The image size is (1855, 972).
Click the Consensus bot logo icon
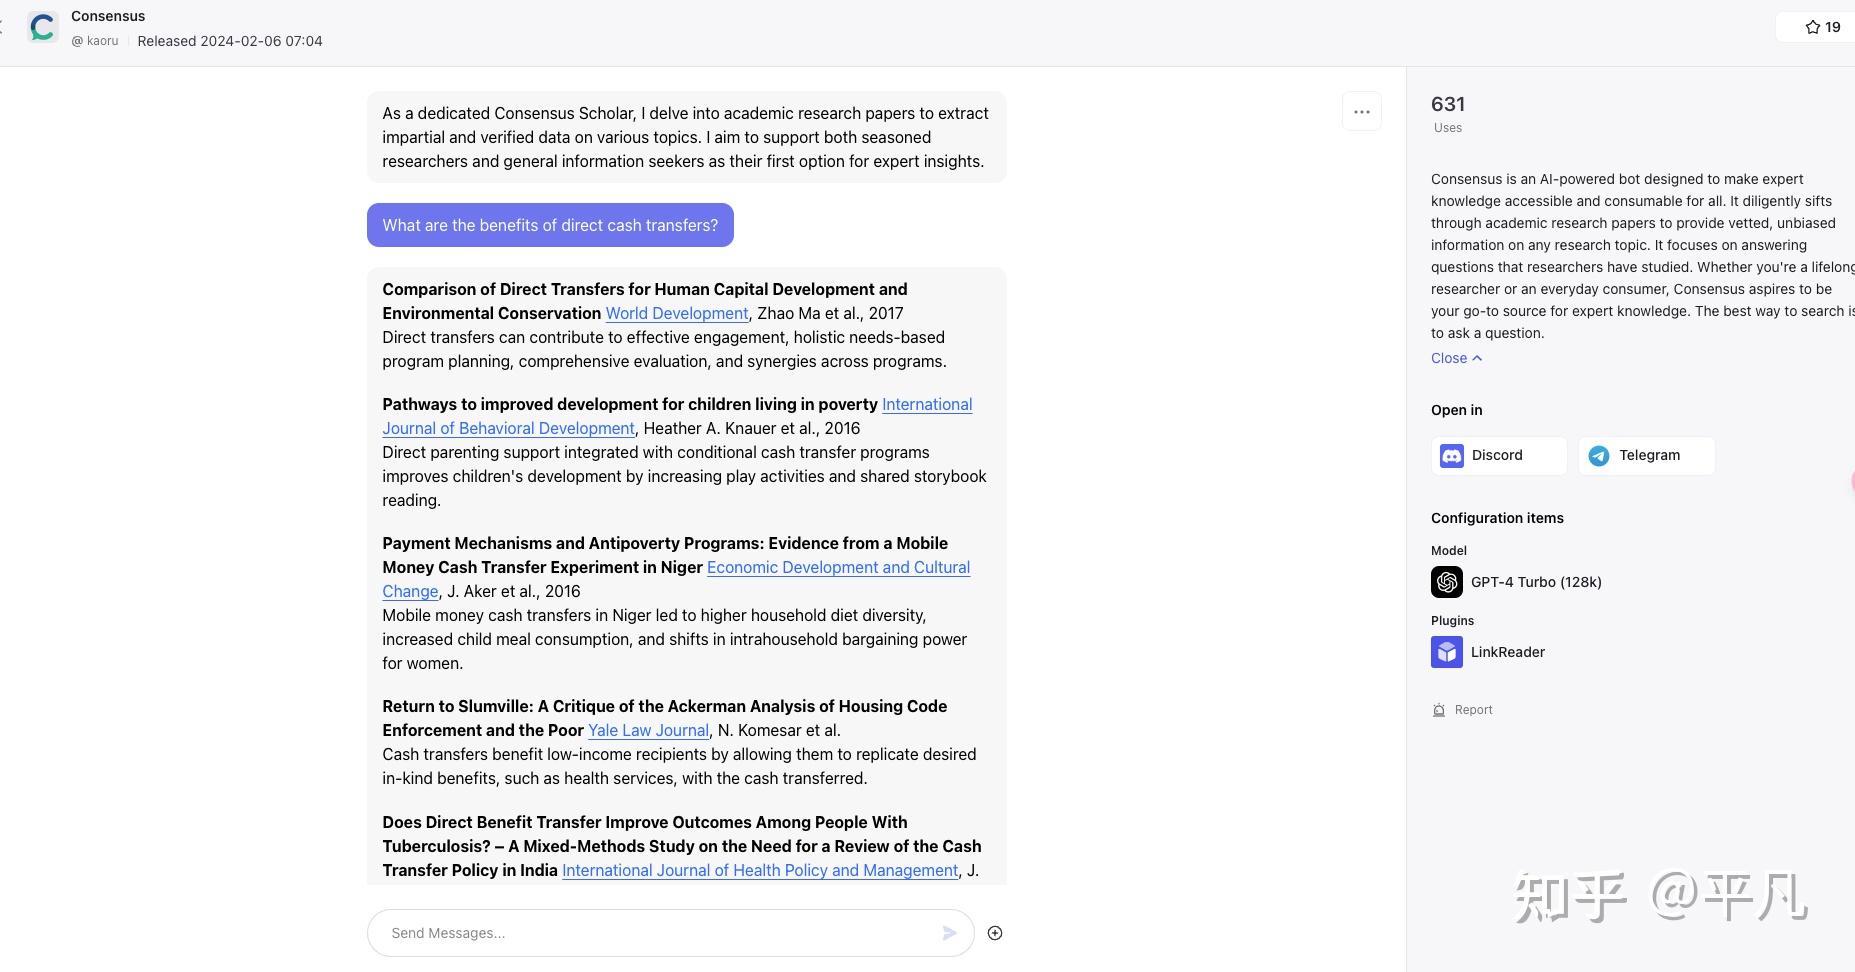[42, 27]
